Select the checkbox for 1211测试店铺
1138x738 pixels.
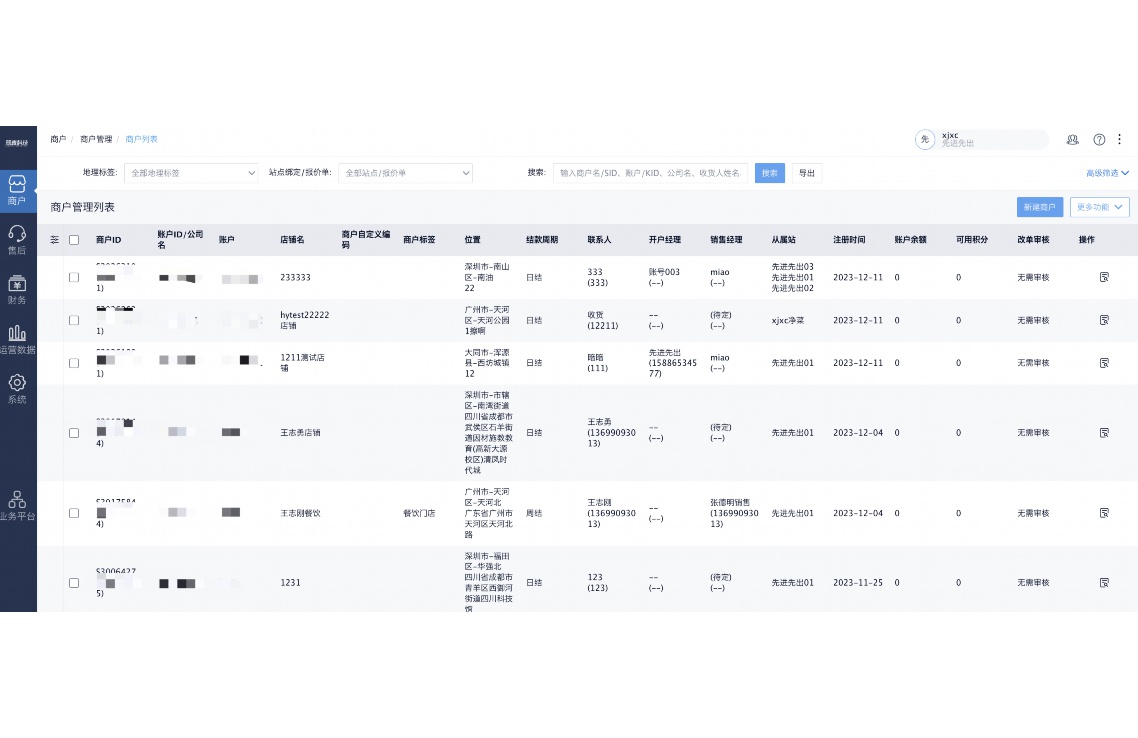click(x=74, y=363)
